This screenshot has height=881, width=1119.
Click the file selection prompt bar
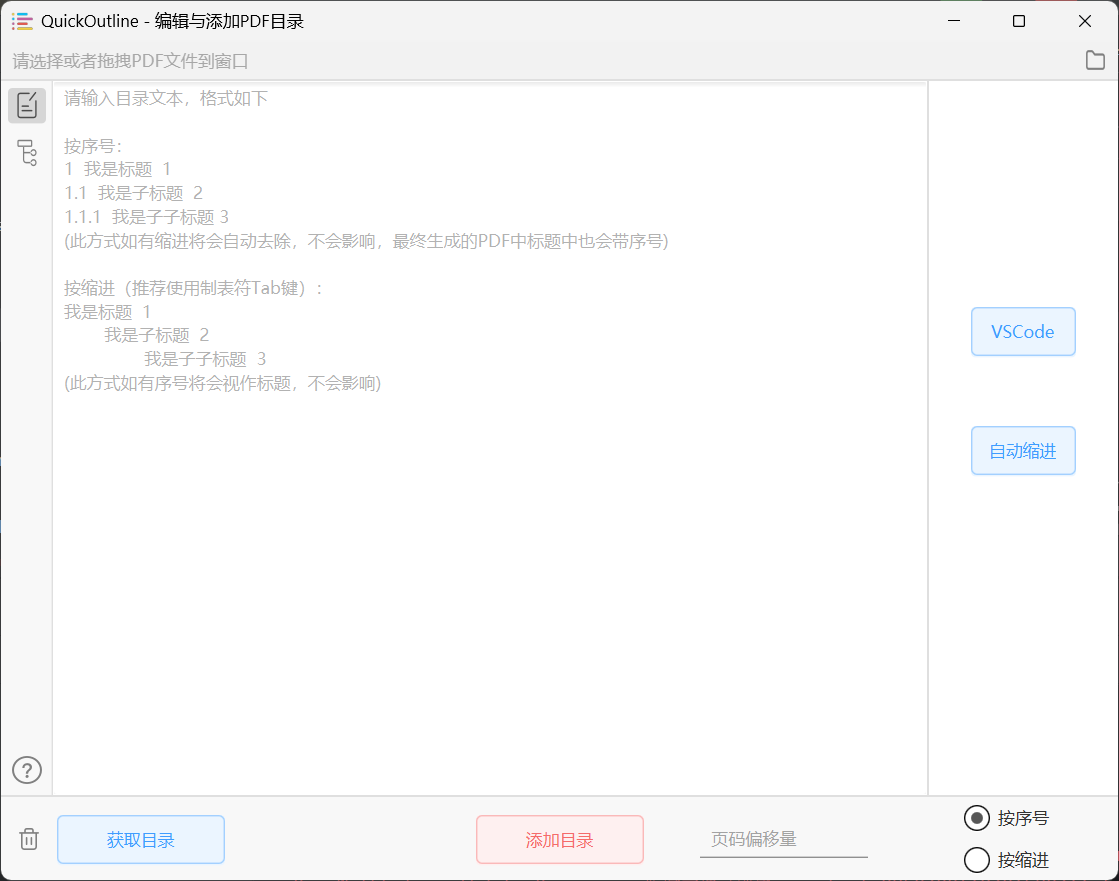400,60
